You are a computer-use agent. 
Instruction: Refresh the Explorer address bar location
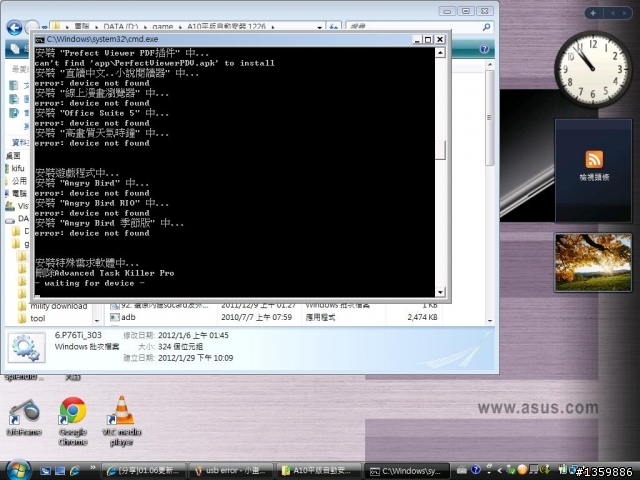click(333, 27)
